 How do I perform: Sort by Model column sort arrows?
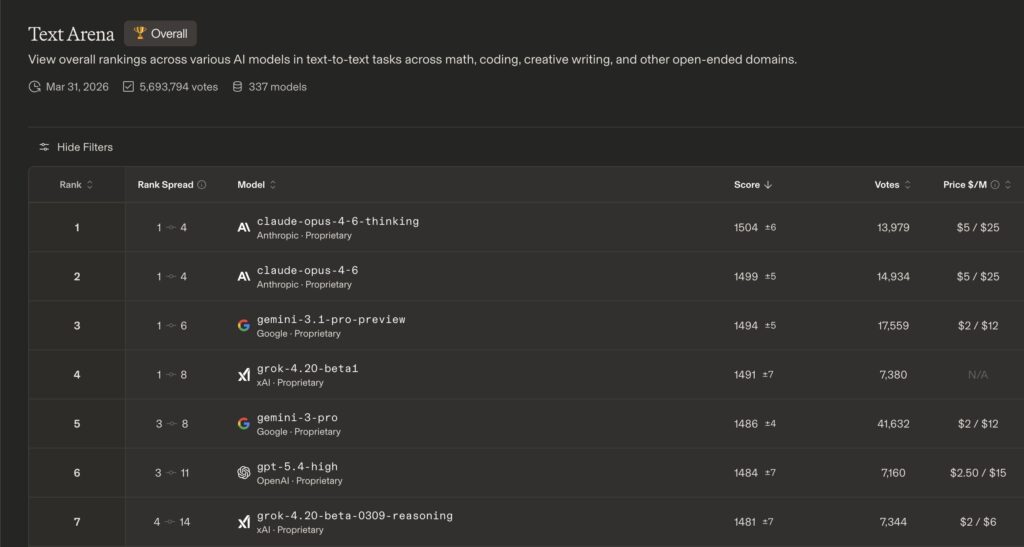click(x=273, y=185)
